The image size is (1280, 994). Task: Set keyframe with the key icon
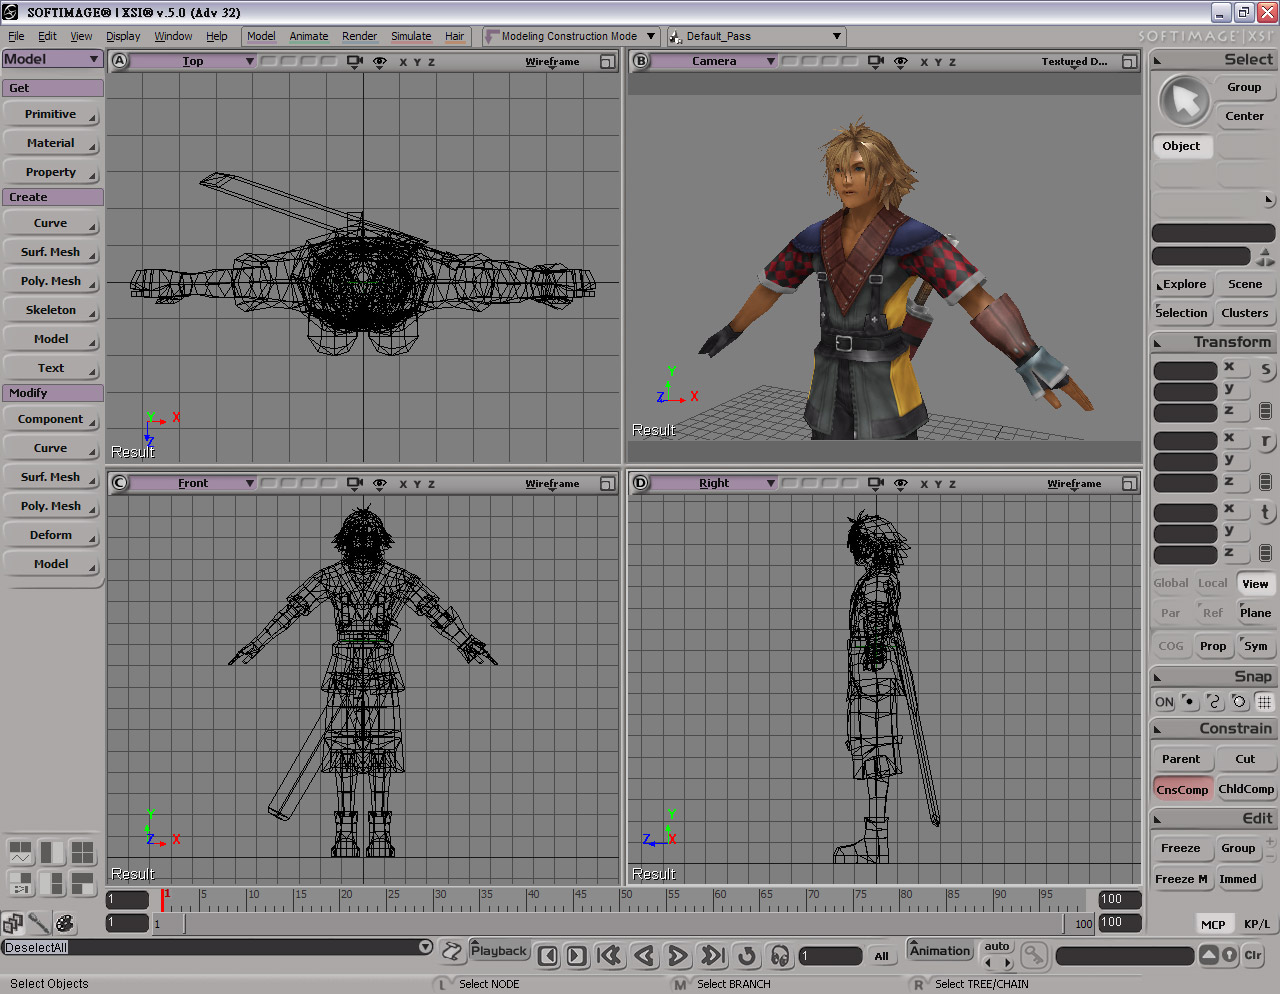pos(1034,956)
